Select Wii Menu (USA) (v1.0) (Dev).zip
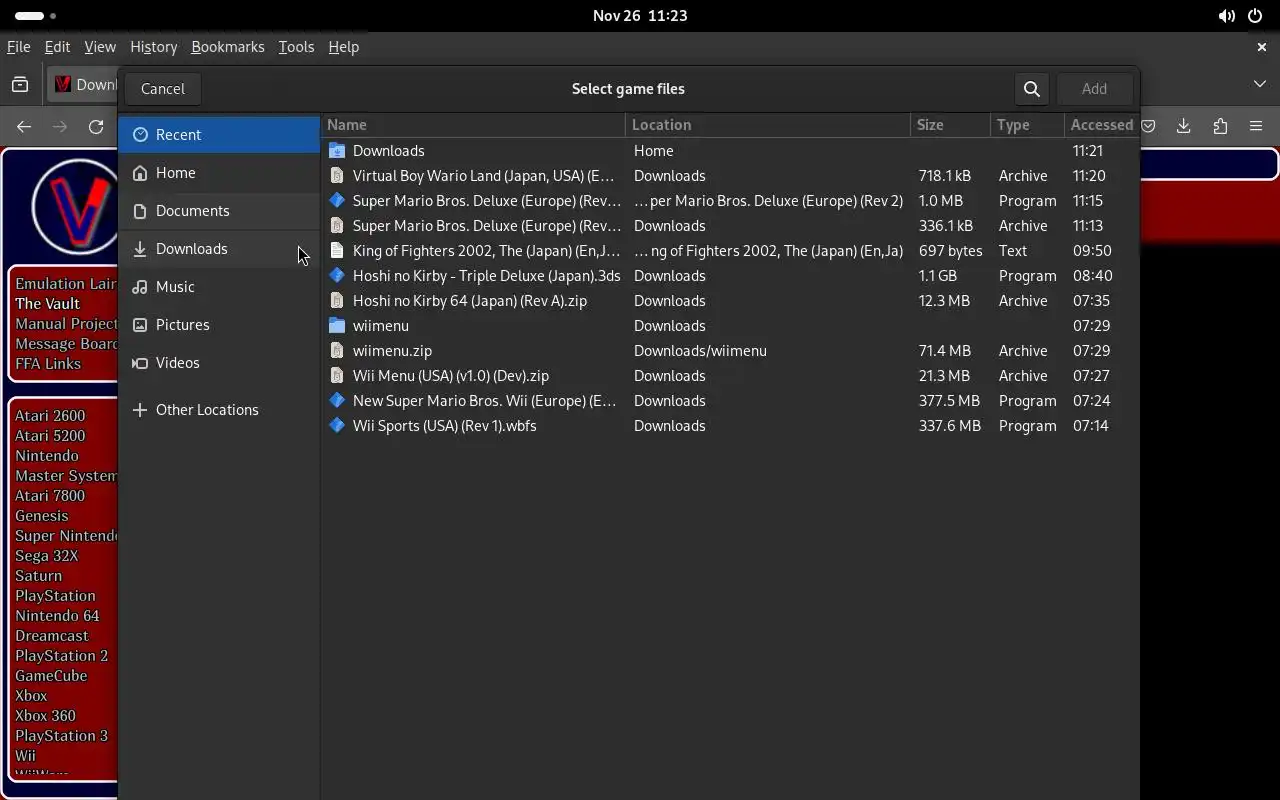 click(730, 376)
